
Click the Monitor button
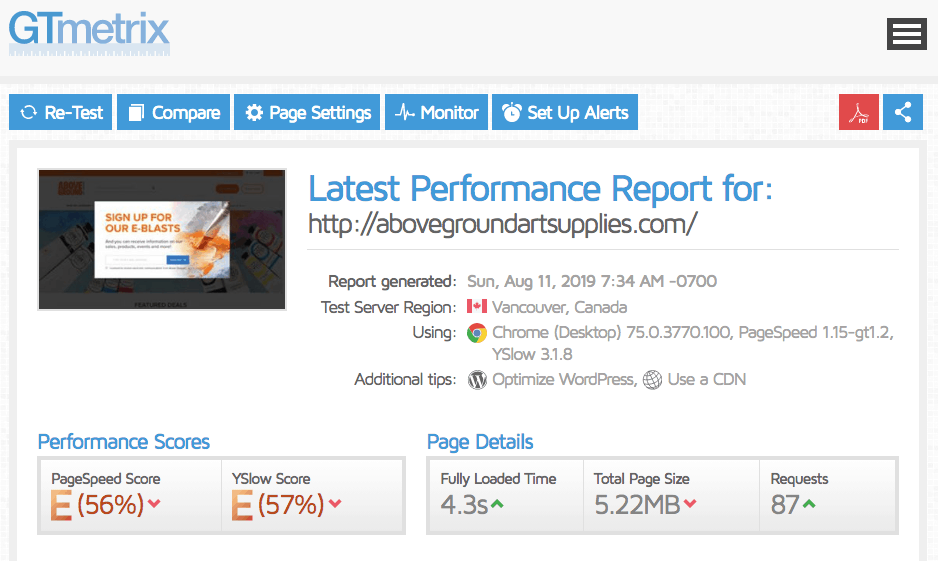(x=436, y=112)
